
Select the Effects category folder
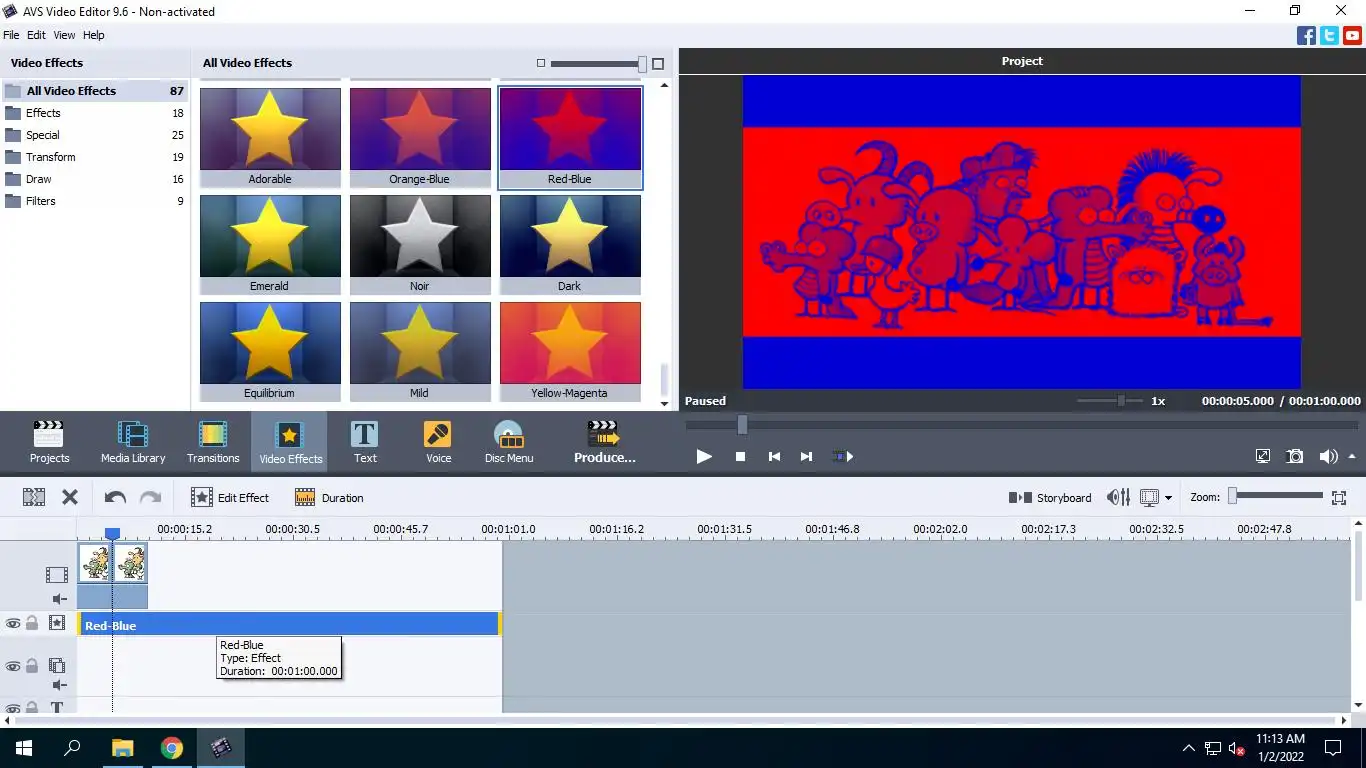[94, 113]
